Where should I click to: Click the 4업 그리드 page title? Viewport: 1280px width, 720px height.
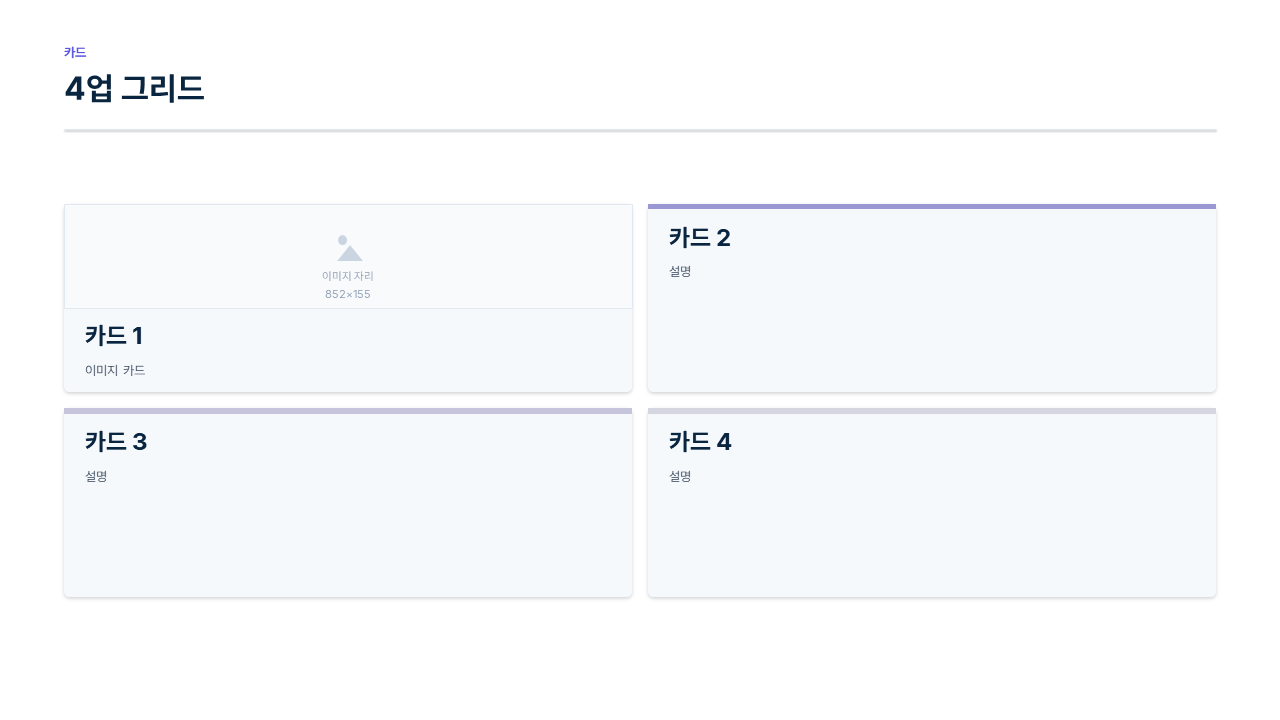(134, 89)
